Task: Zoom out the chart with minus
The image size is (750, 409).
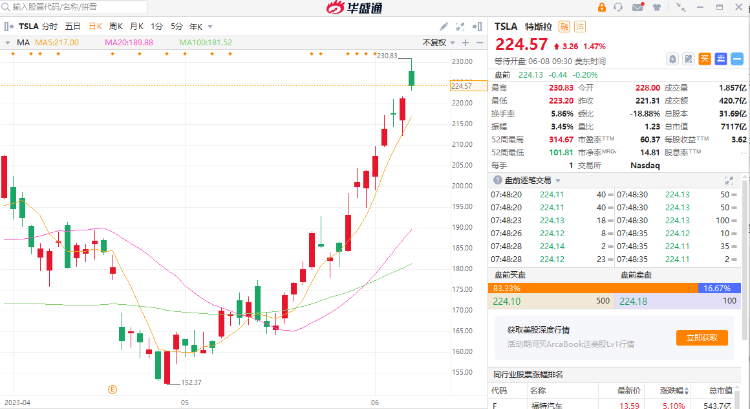Action: click(479, 43)
